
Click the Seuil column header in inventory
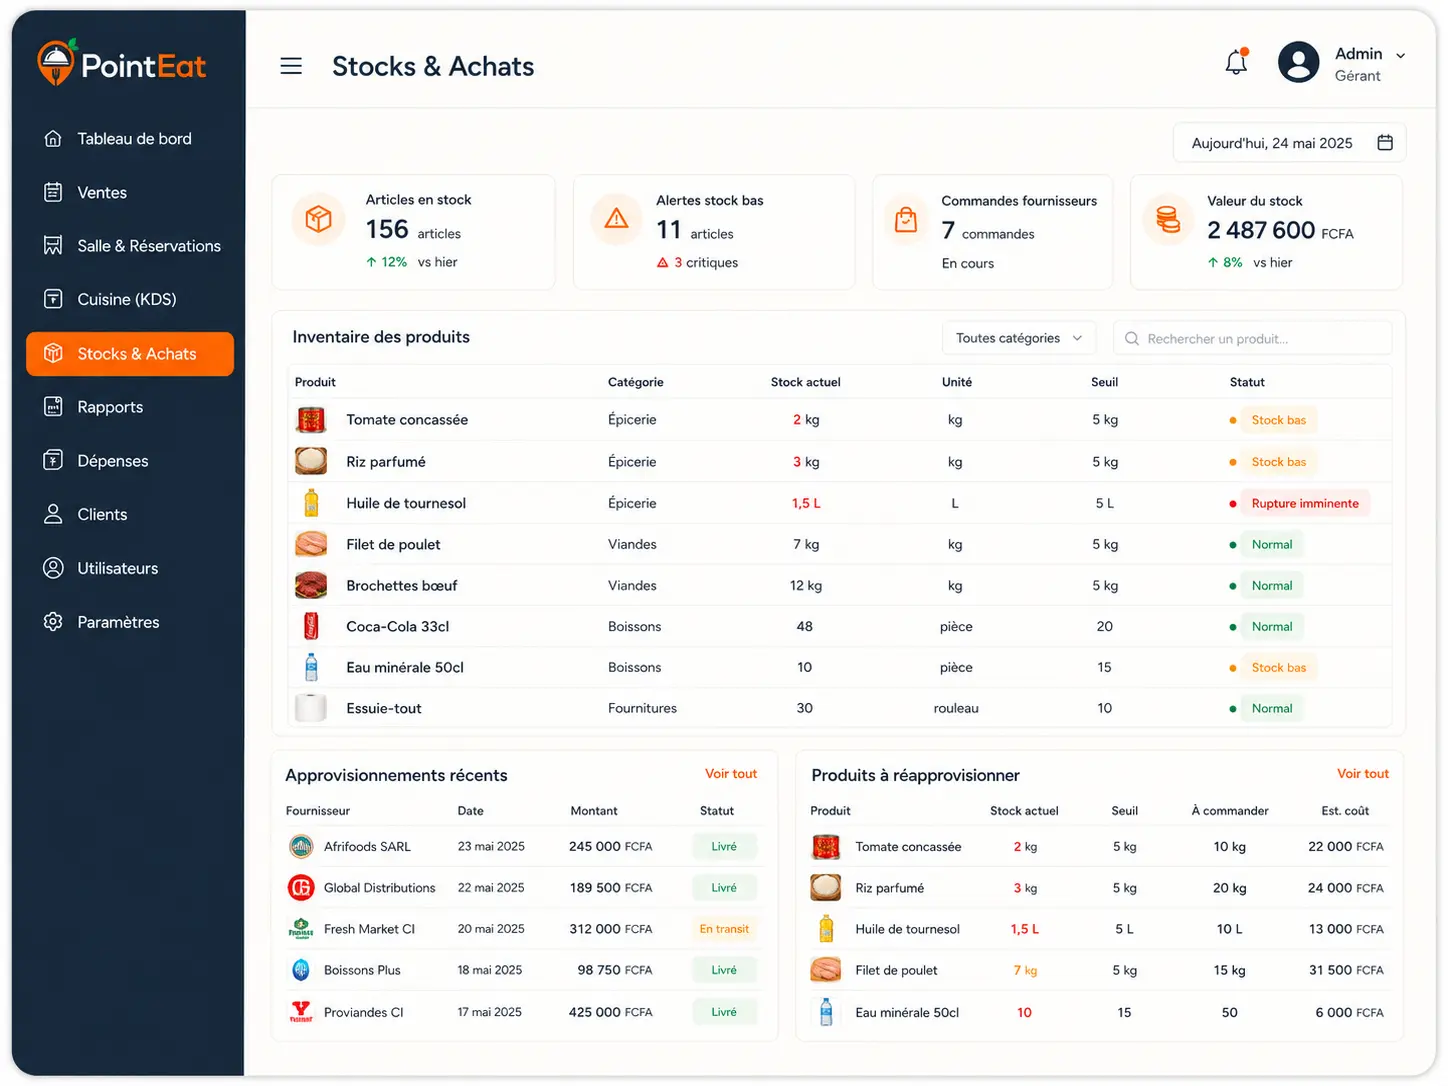(1104, 382)
